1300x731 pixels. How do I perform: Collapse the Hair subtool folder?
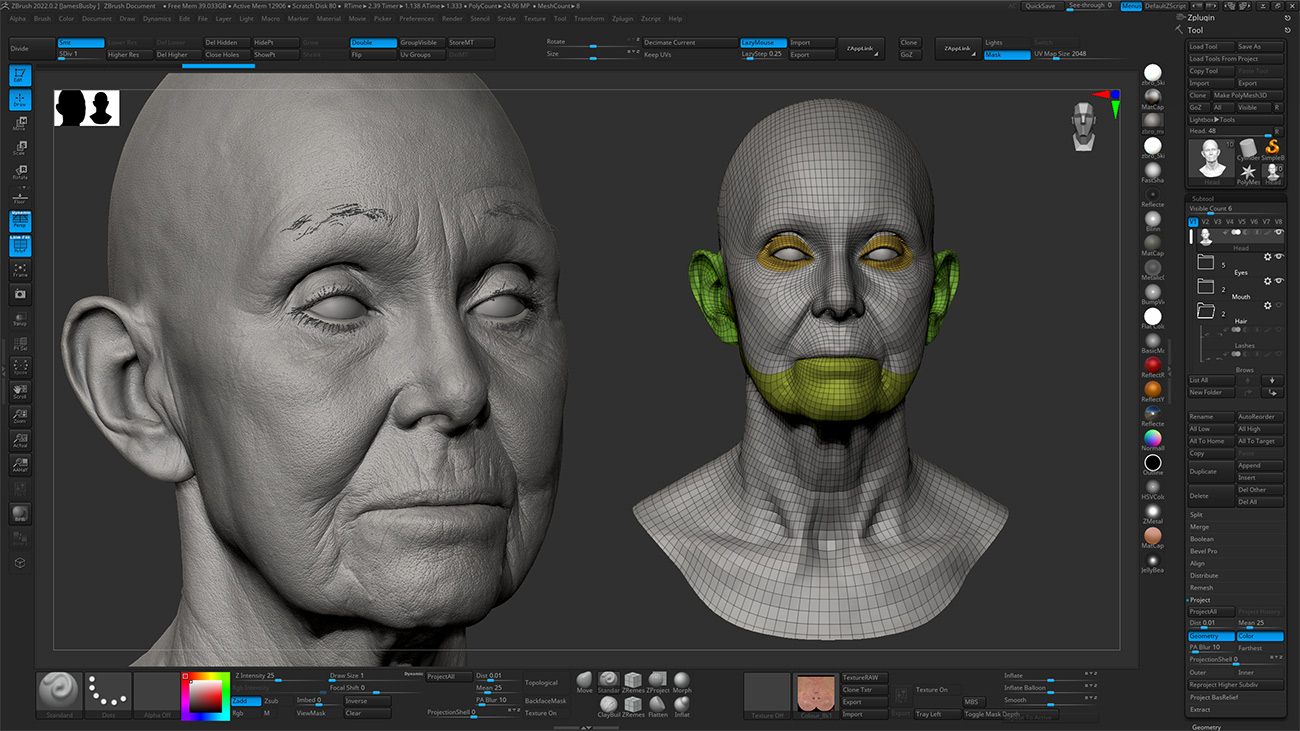[1205, 312]
